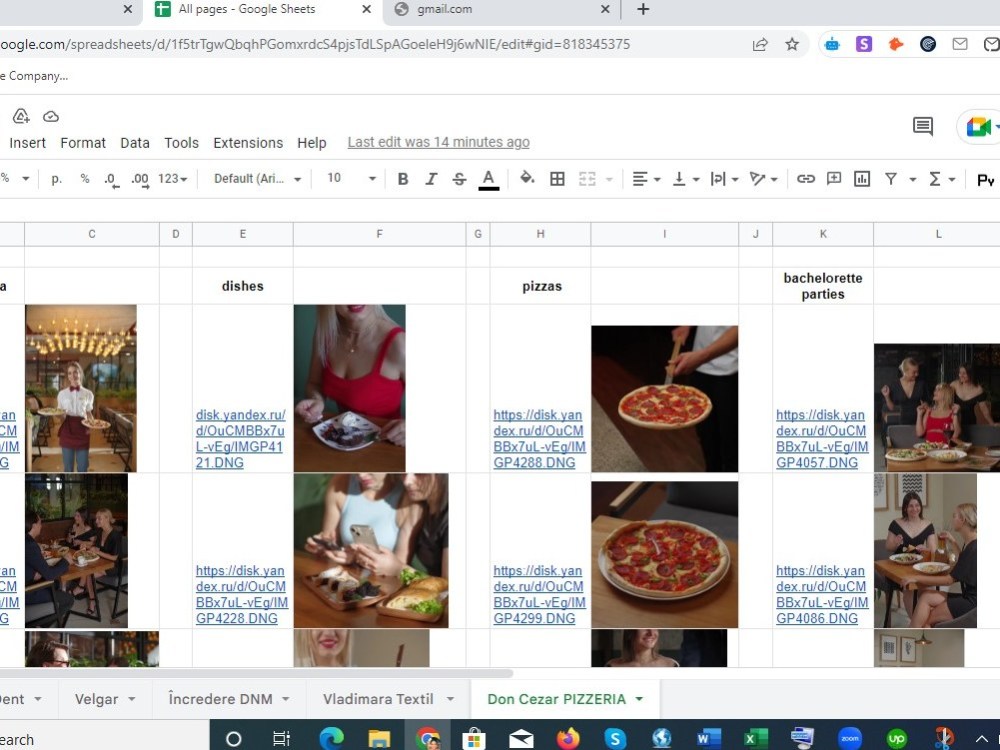Check cloud save status icon

pyautogui.click(x=51, y=117)
